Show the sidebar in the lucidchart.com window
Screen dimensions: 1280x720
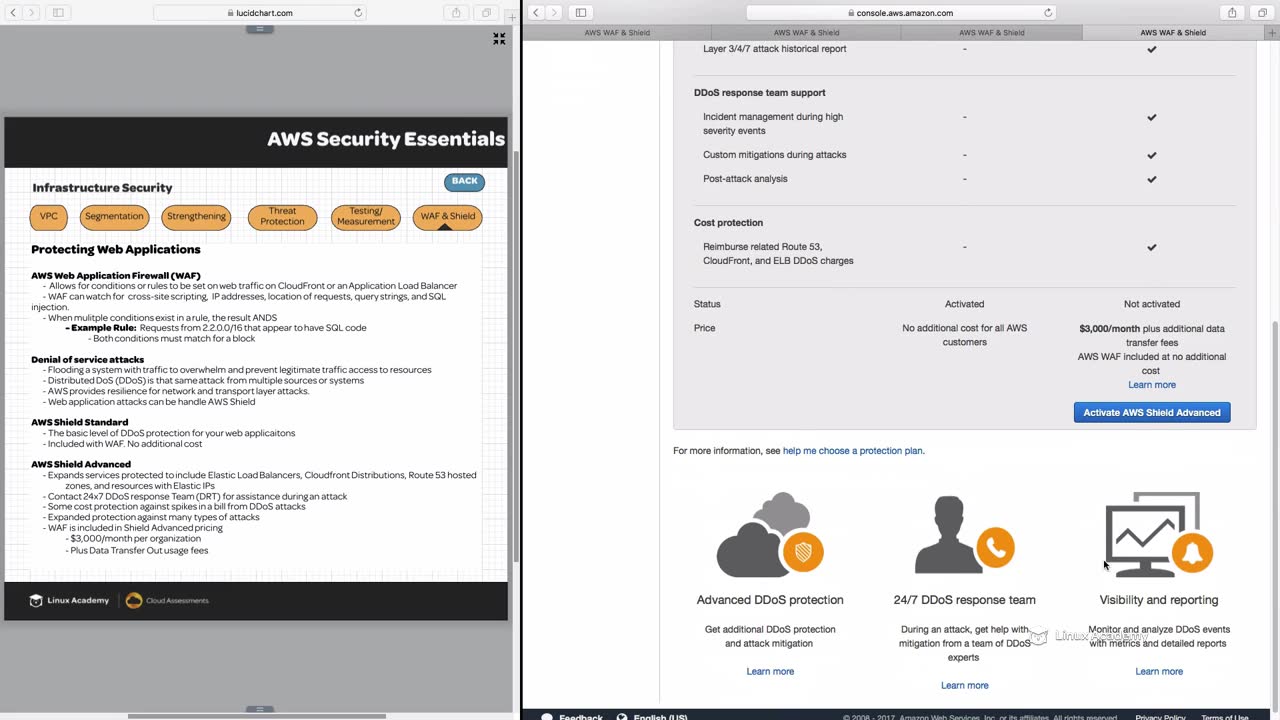click(58, 13)
